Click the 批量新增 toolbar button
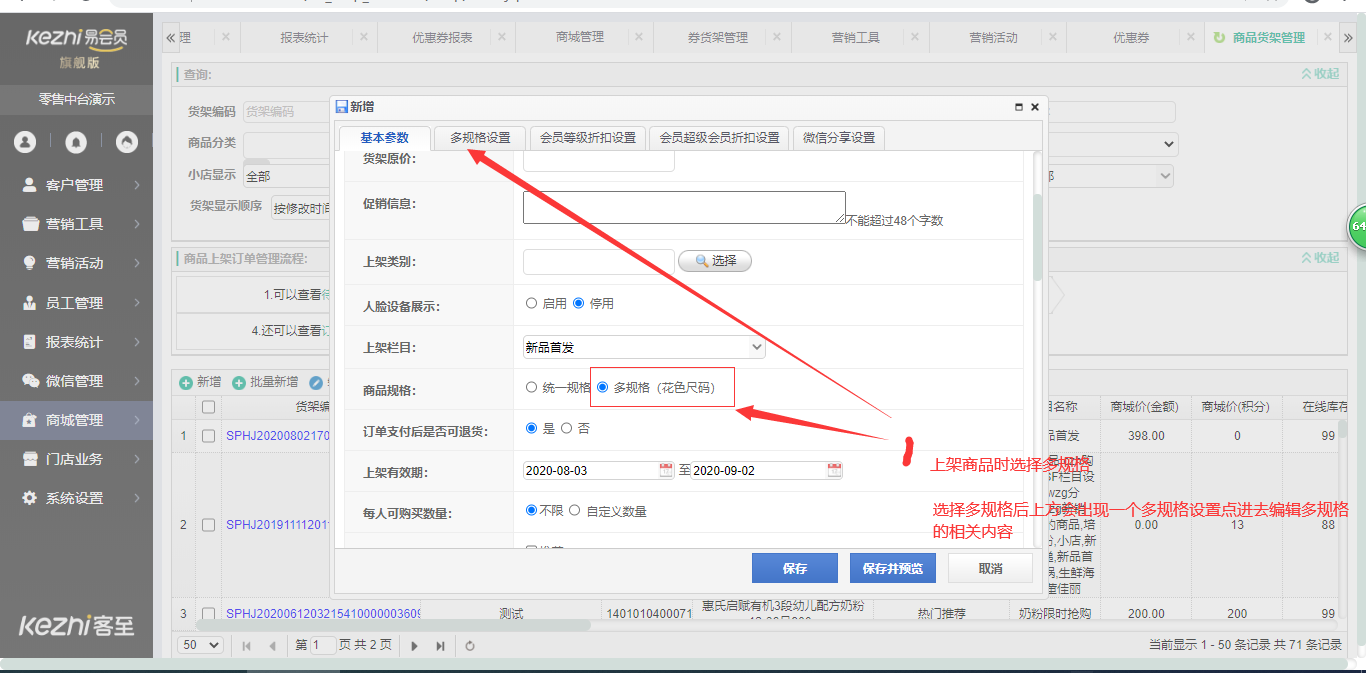The height and width of the screenshot is (673, 1366). [x=266, y=382]
